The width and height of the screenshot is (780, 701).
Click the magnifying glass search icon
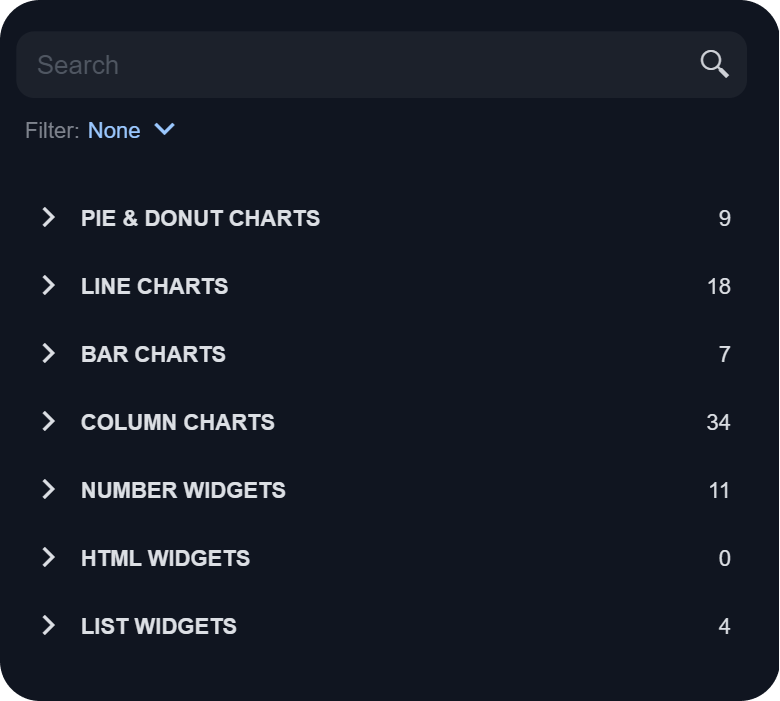pos(714,64)
